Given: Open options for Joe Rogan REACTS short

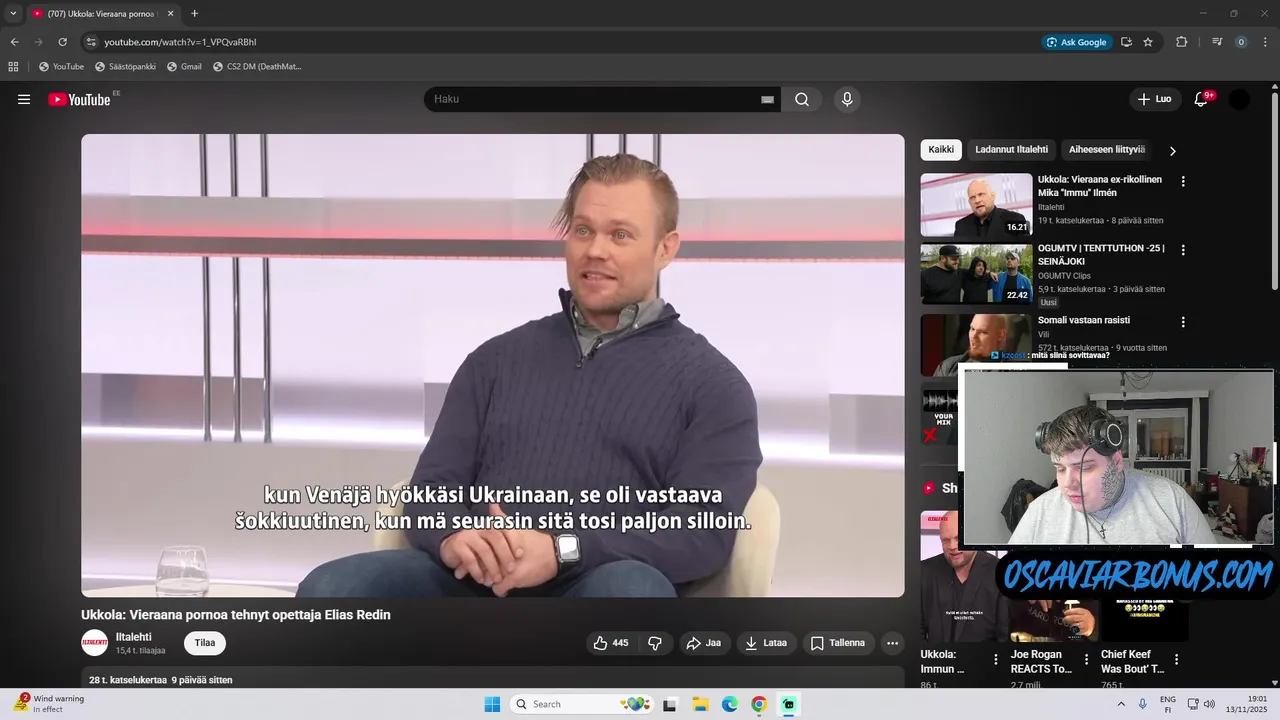Looking at the screenshot, I should coord(1086,659).
